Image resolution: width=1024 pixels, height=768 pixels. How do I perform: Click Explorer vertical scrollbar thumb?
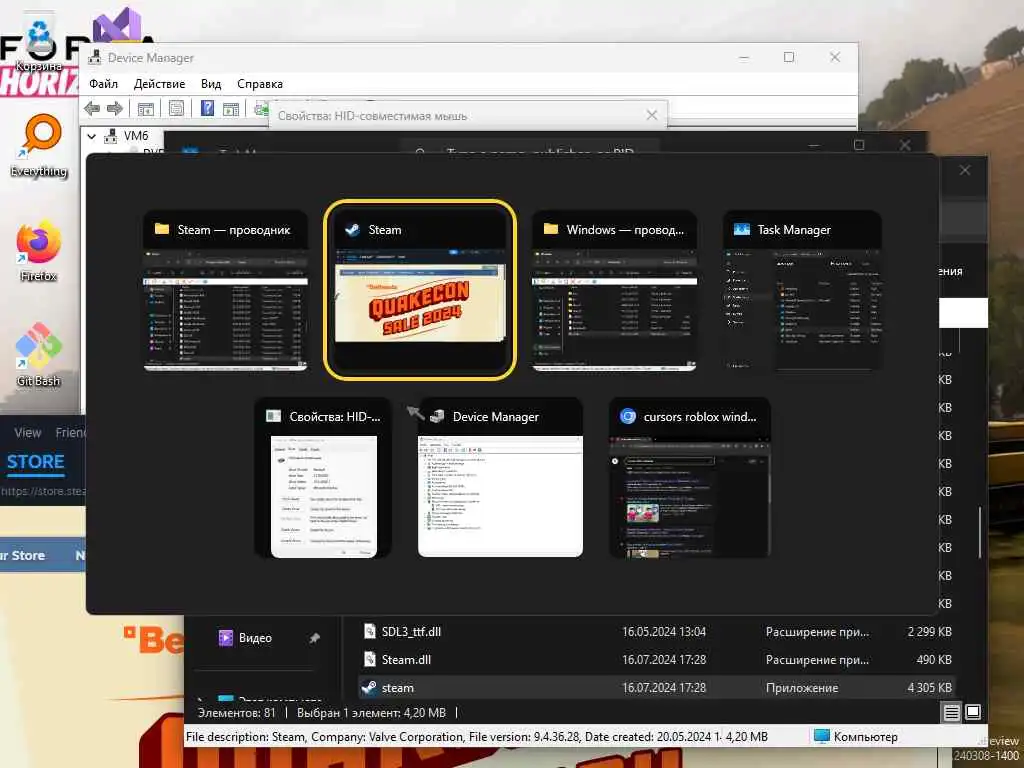(x=980, y=532)
